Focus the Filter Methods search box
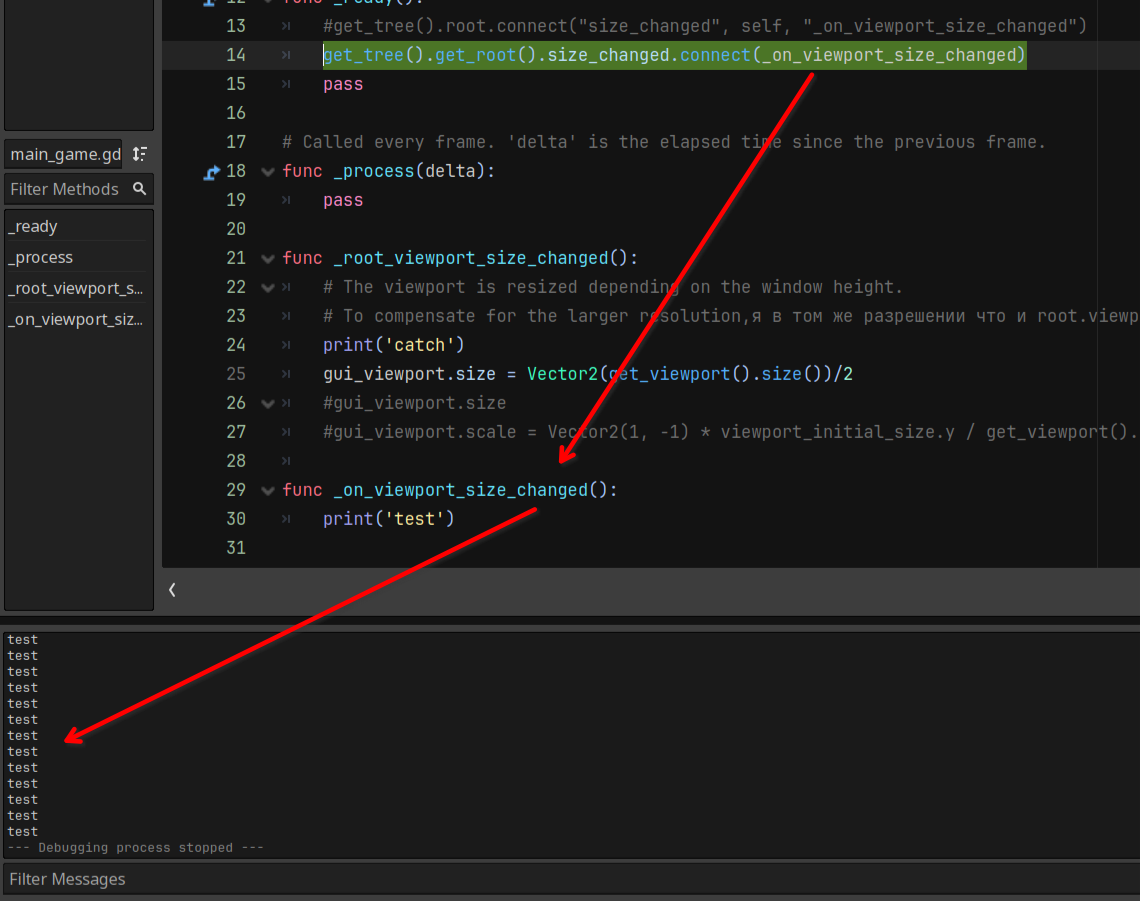 click(x=66, y=189)
